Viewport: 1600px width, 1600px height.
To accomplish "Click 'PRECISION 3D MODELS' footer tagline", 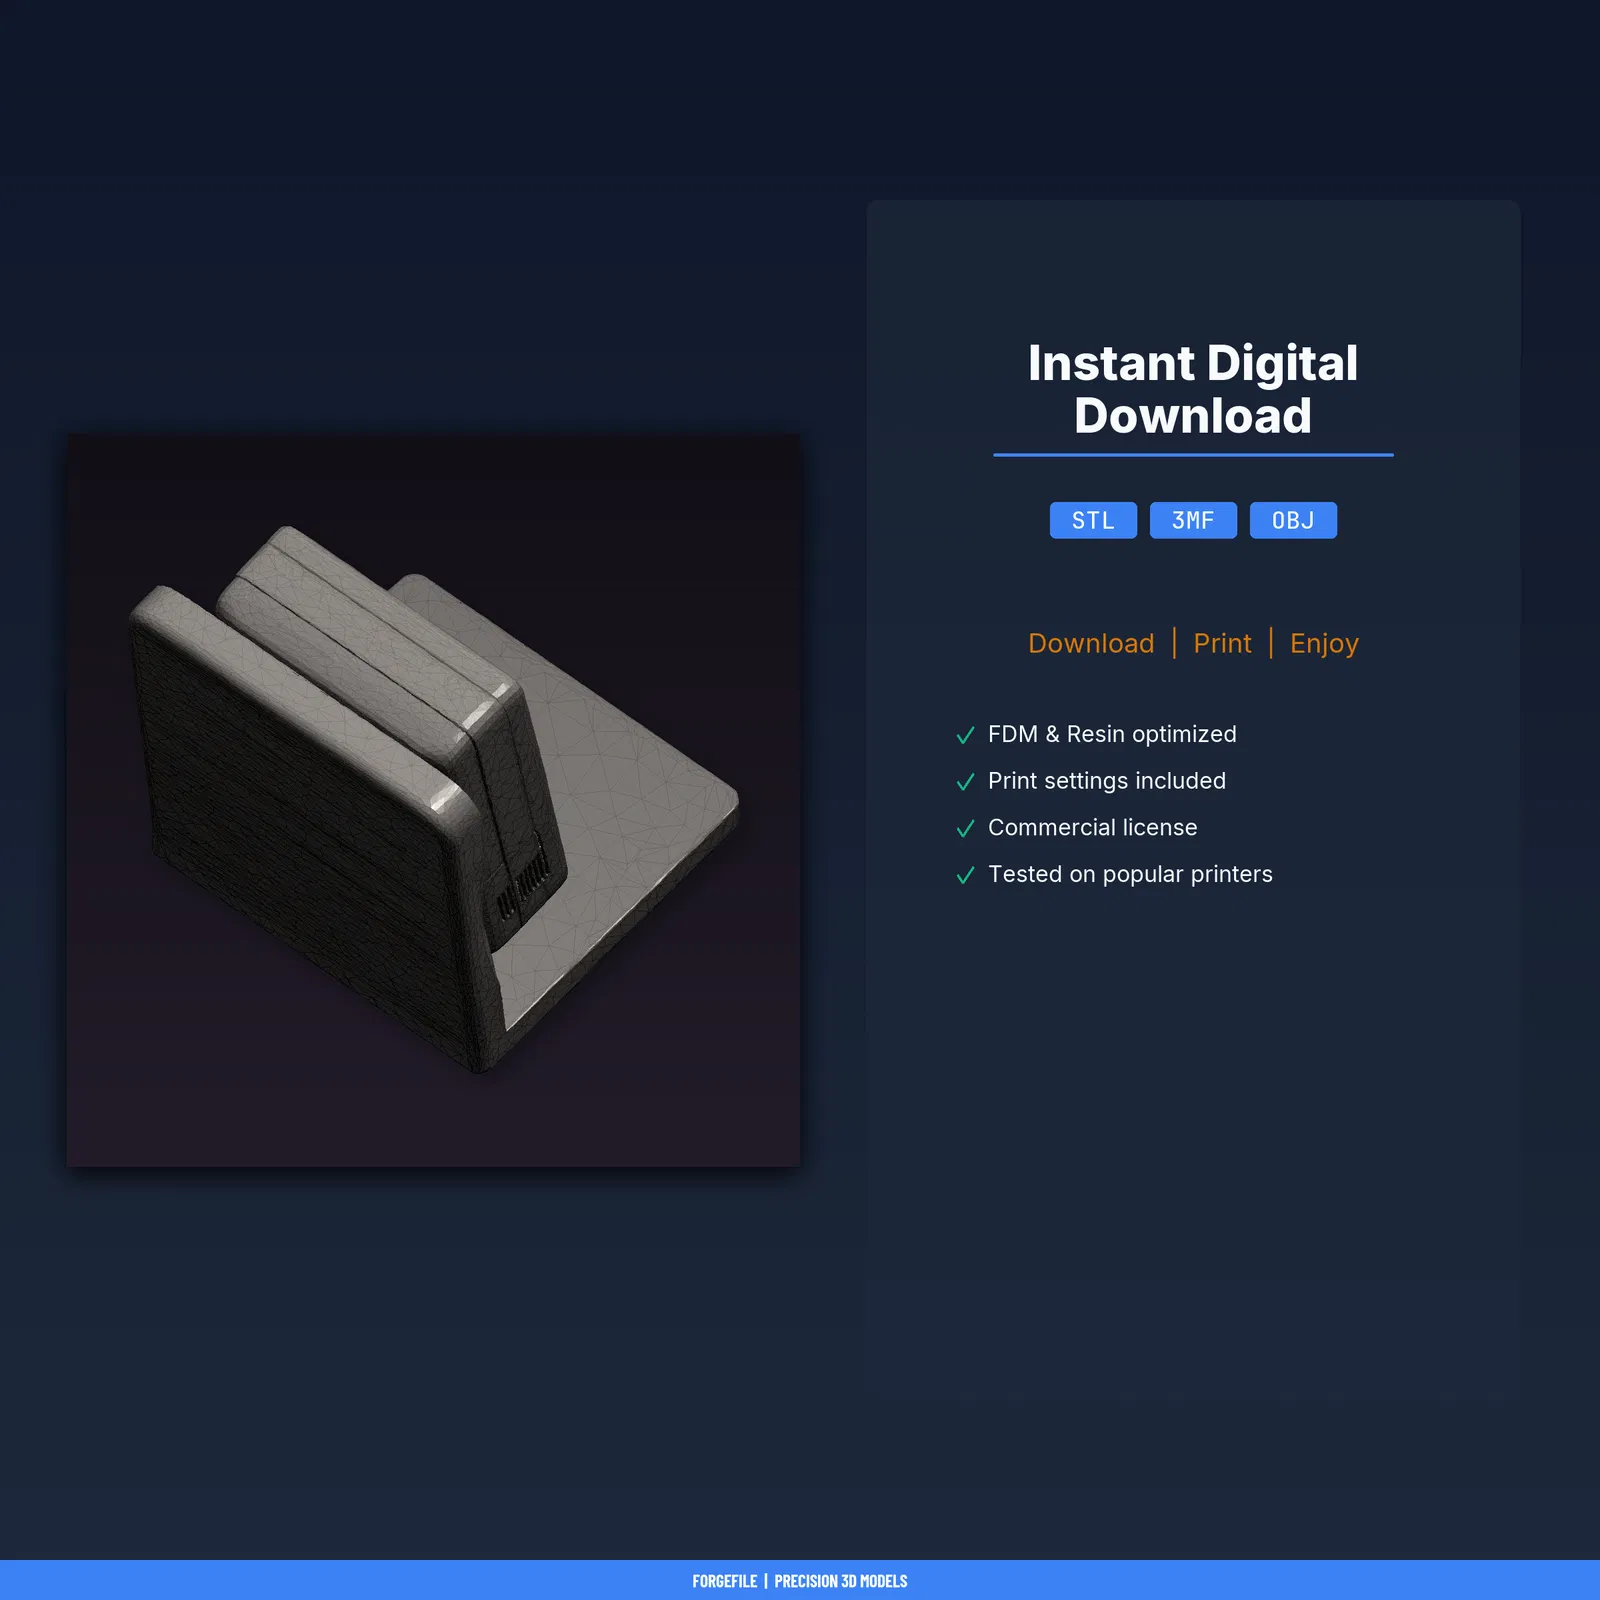I will [x=841, y=1581].
